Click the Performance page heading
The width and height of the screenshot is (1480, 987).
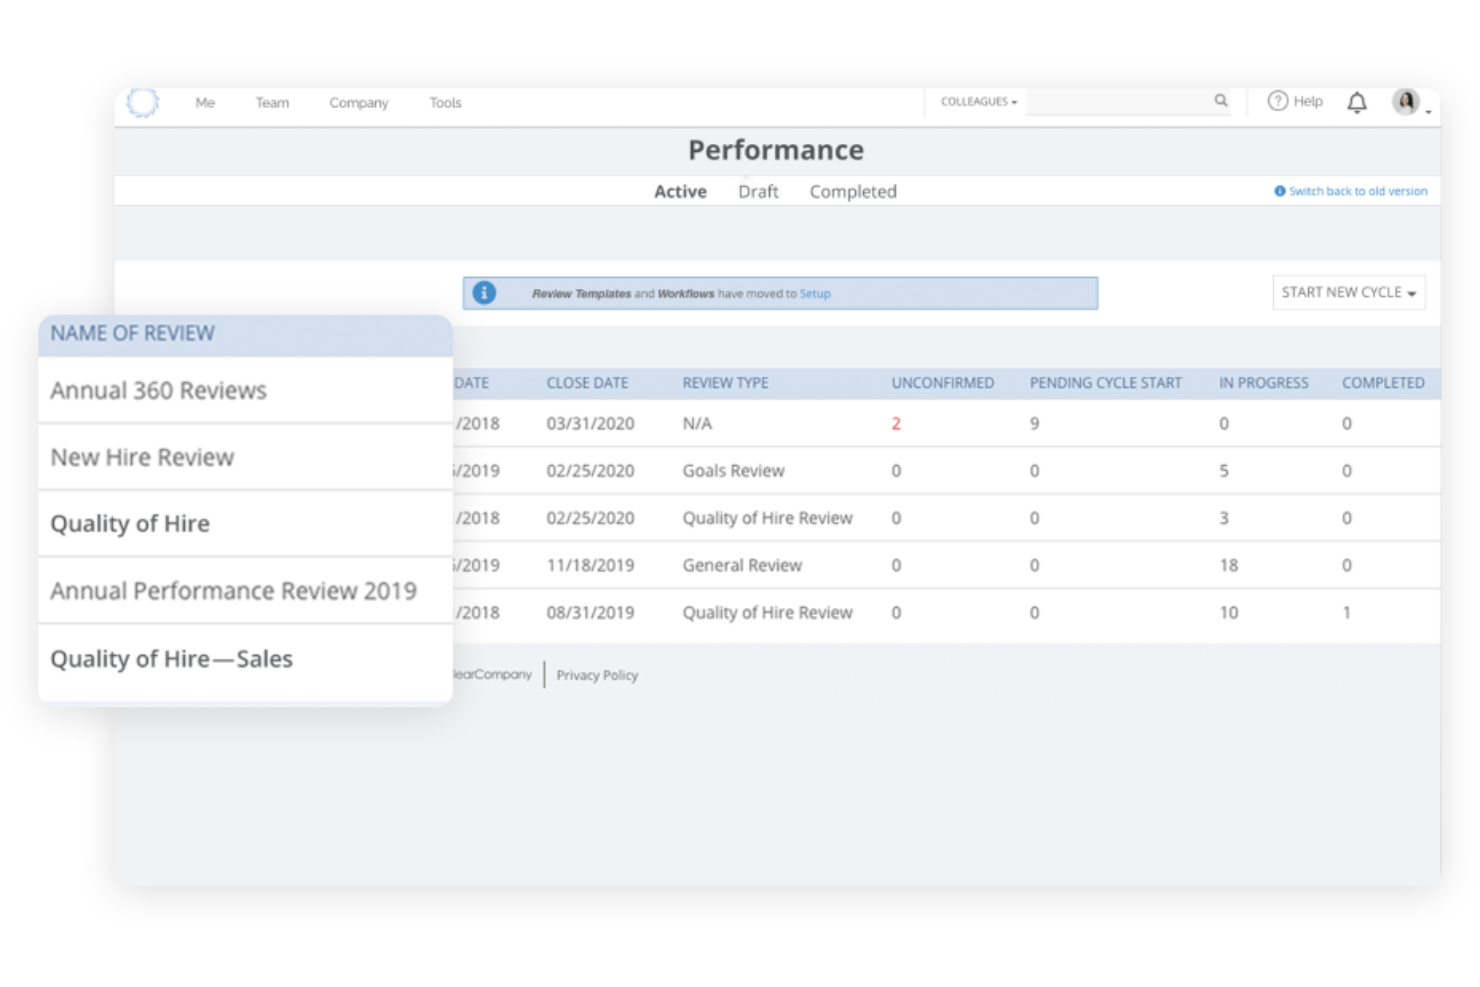coord(776,150)
